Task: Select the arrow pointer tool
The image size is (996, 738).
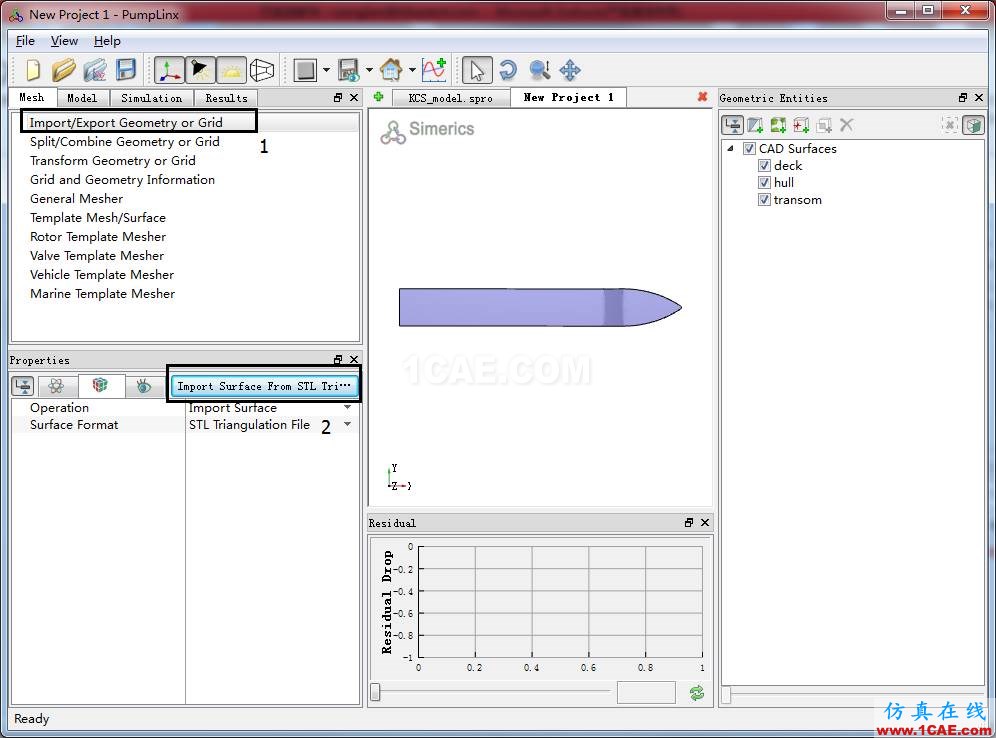Action: click(477, 70)
